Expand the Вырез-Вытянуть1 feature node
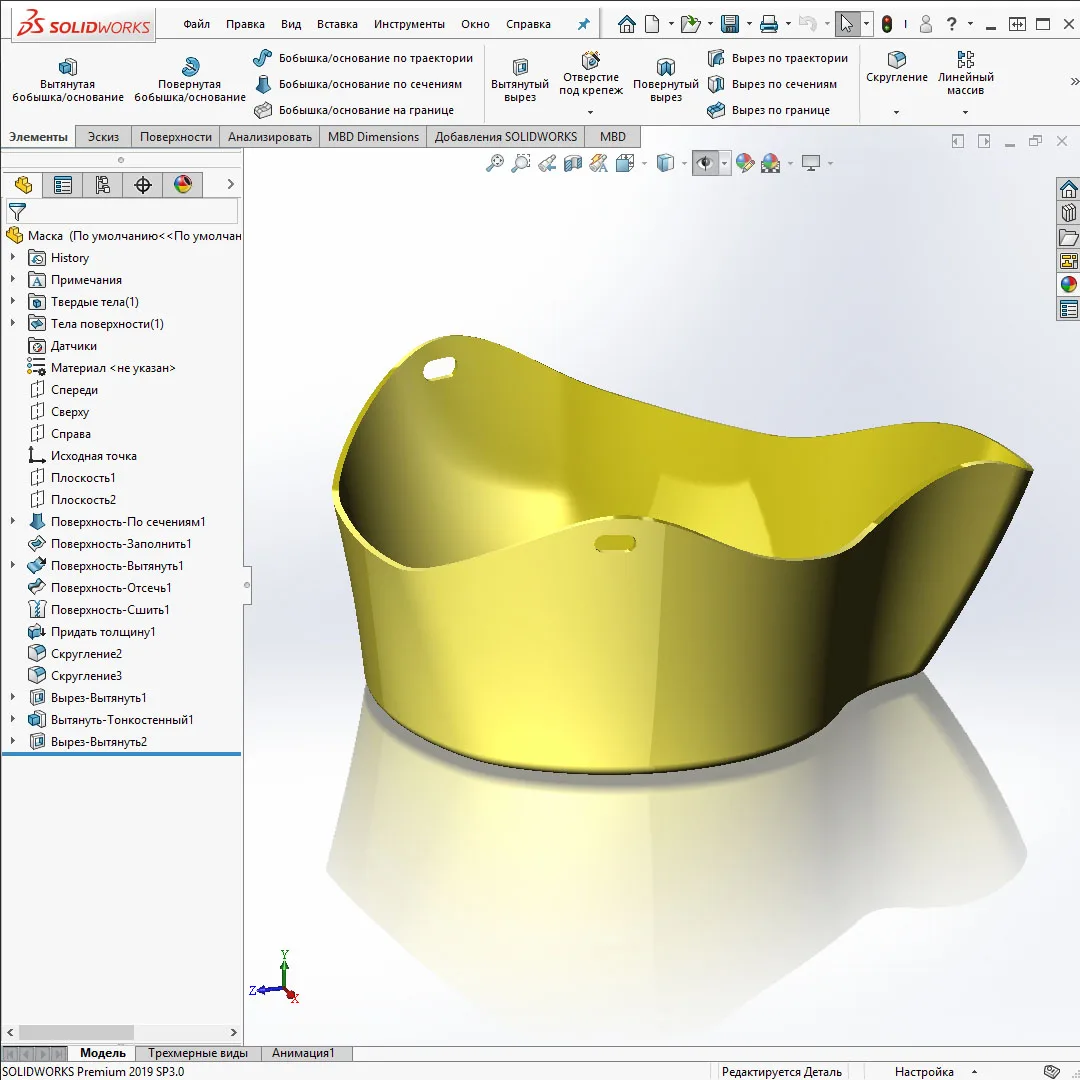This screenshot has width=1080, height=1080. [13, 698]
